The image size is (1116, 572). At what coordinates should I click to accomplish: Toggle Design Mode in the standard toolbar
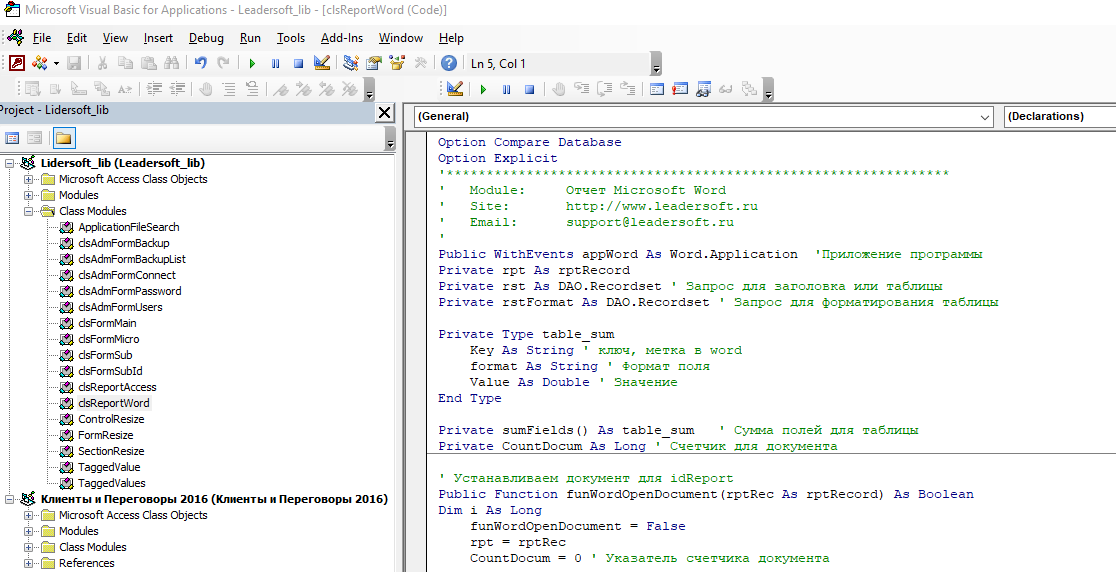322,63
